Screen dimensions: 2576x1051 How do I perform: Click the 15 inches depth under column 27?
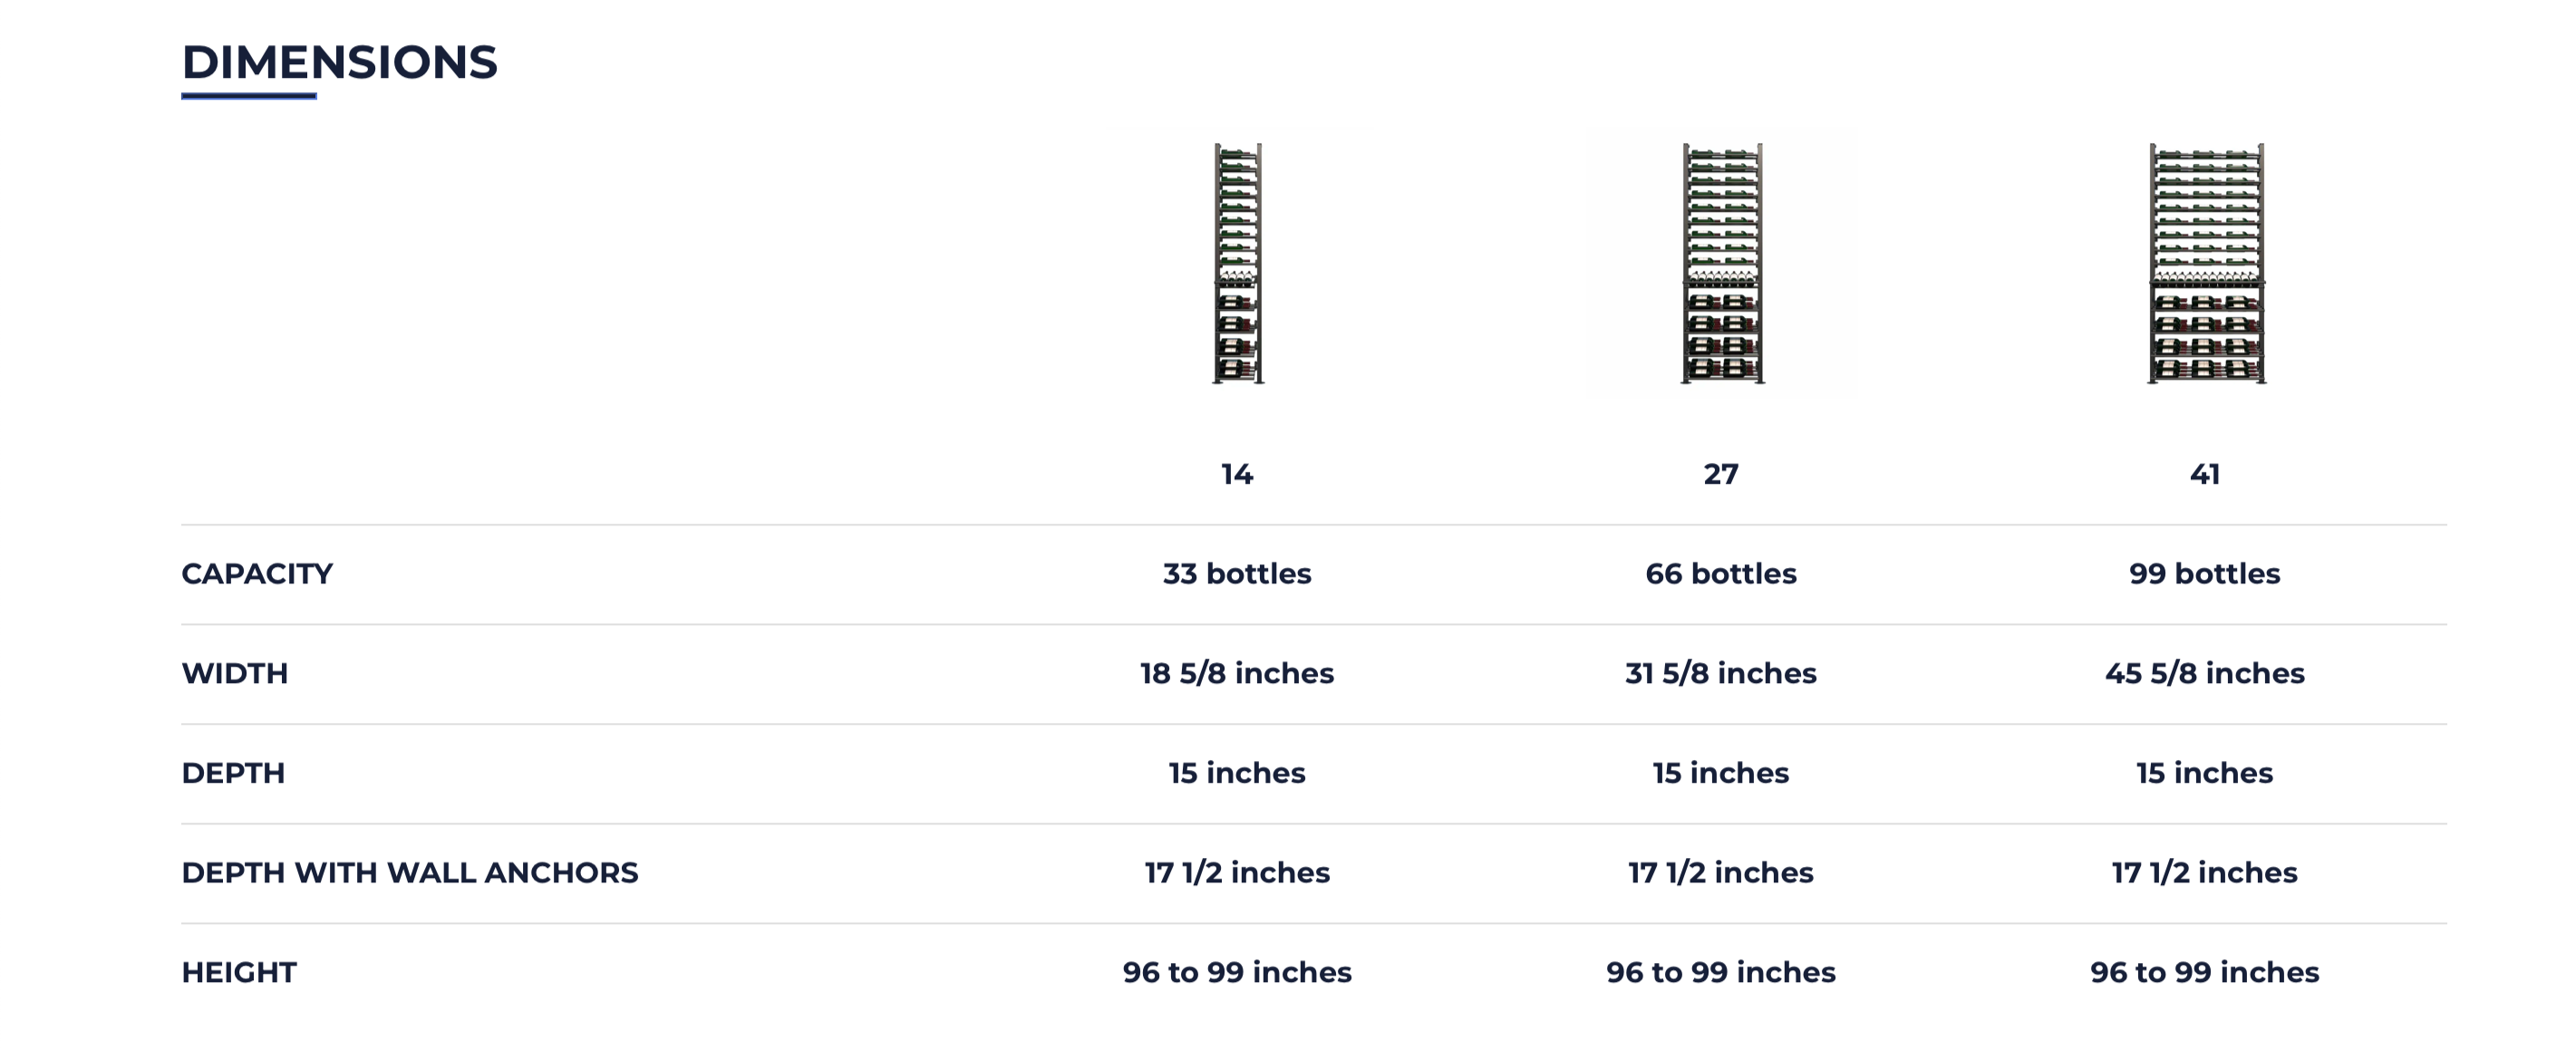[x=1721, y=773]
